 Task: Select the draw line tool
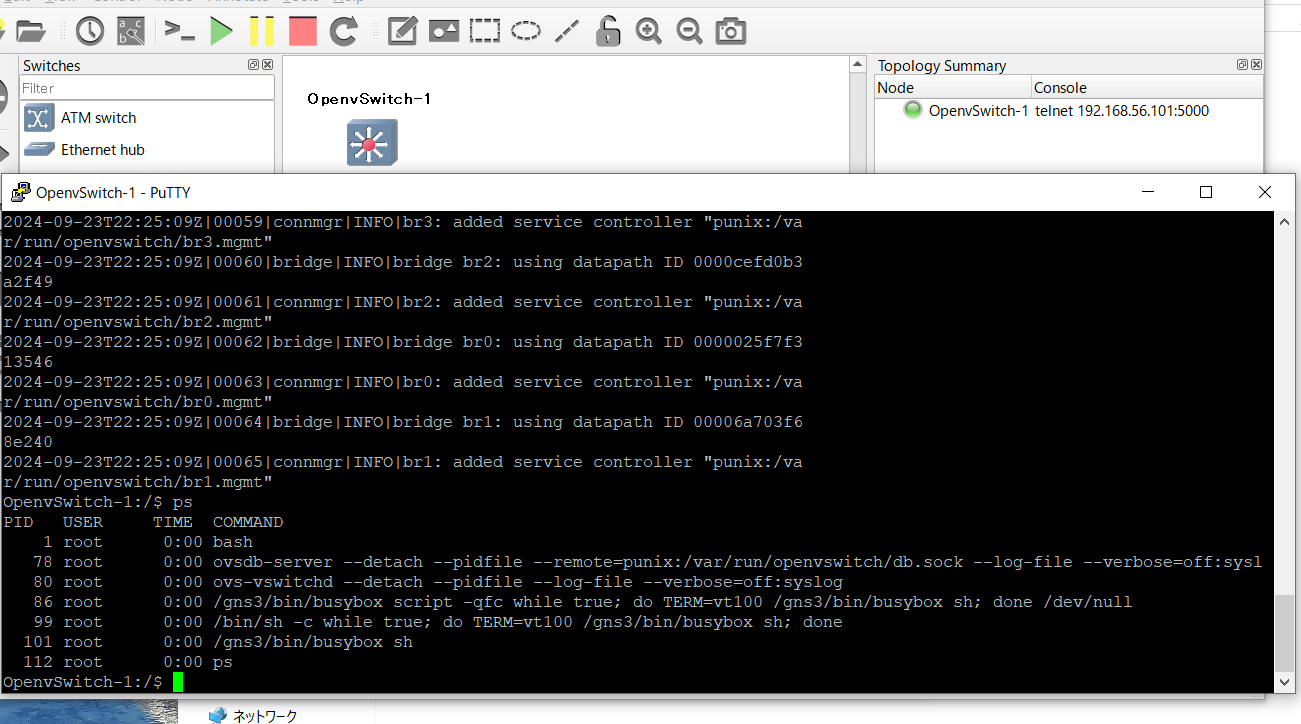click(567, 32)
